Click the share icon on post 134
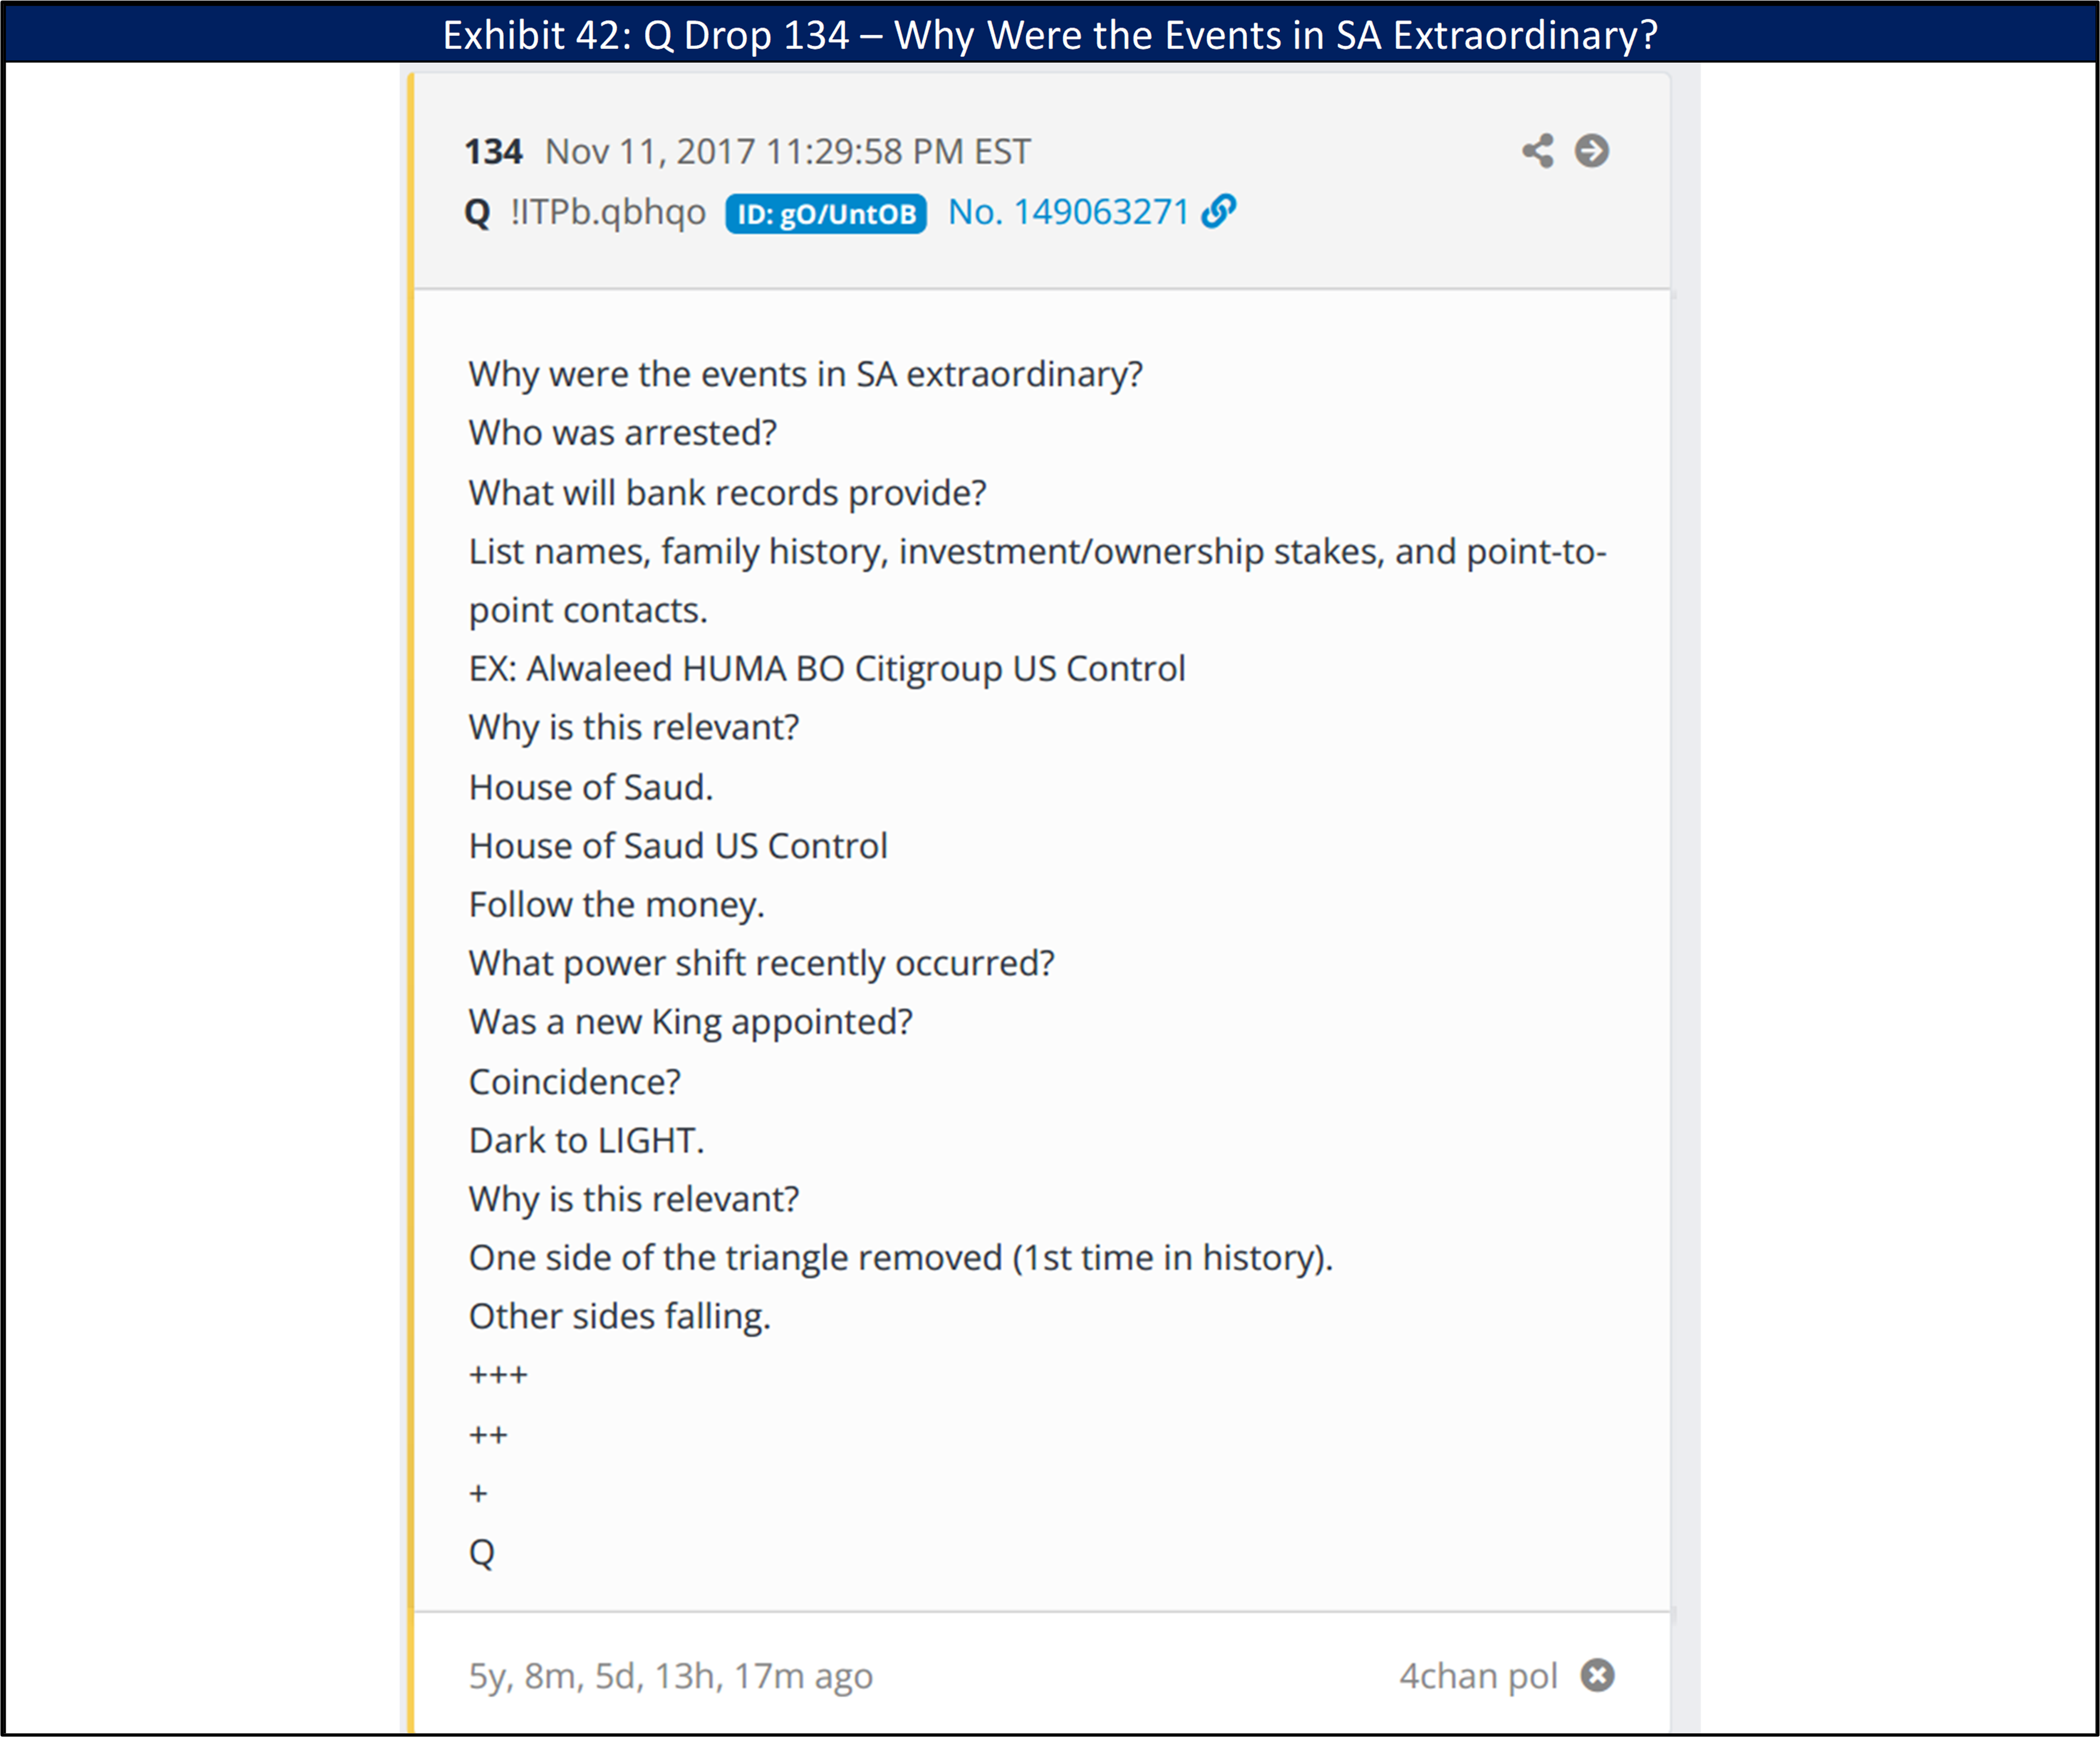 pyautogui.click(x=1537, y=151)
